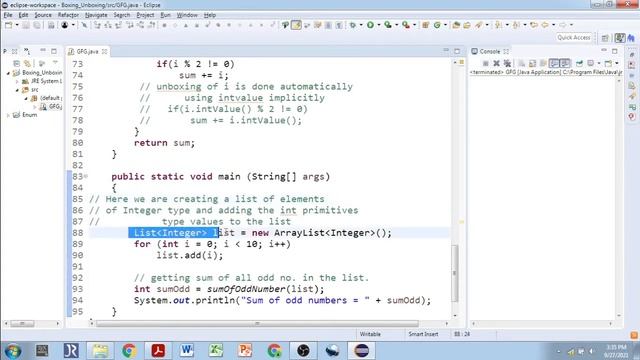Open the Navigate menu
640x360 pixels.
point(96,15)
